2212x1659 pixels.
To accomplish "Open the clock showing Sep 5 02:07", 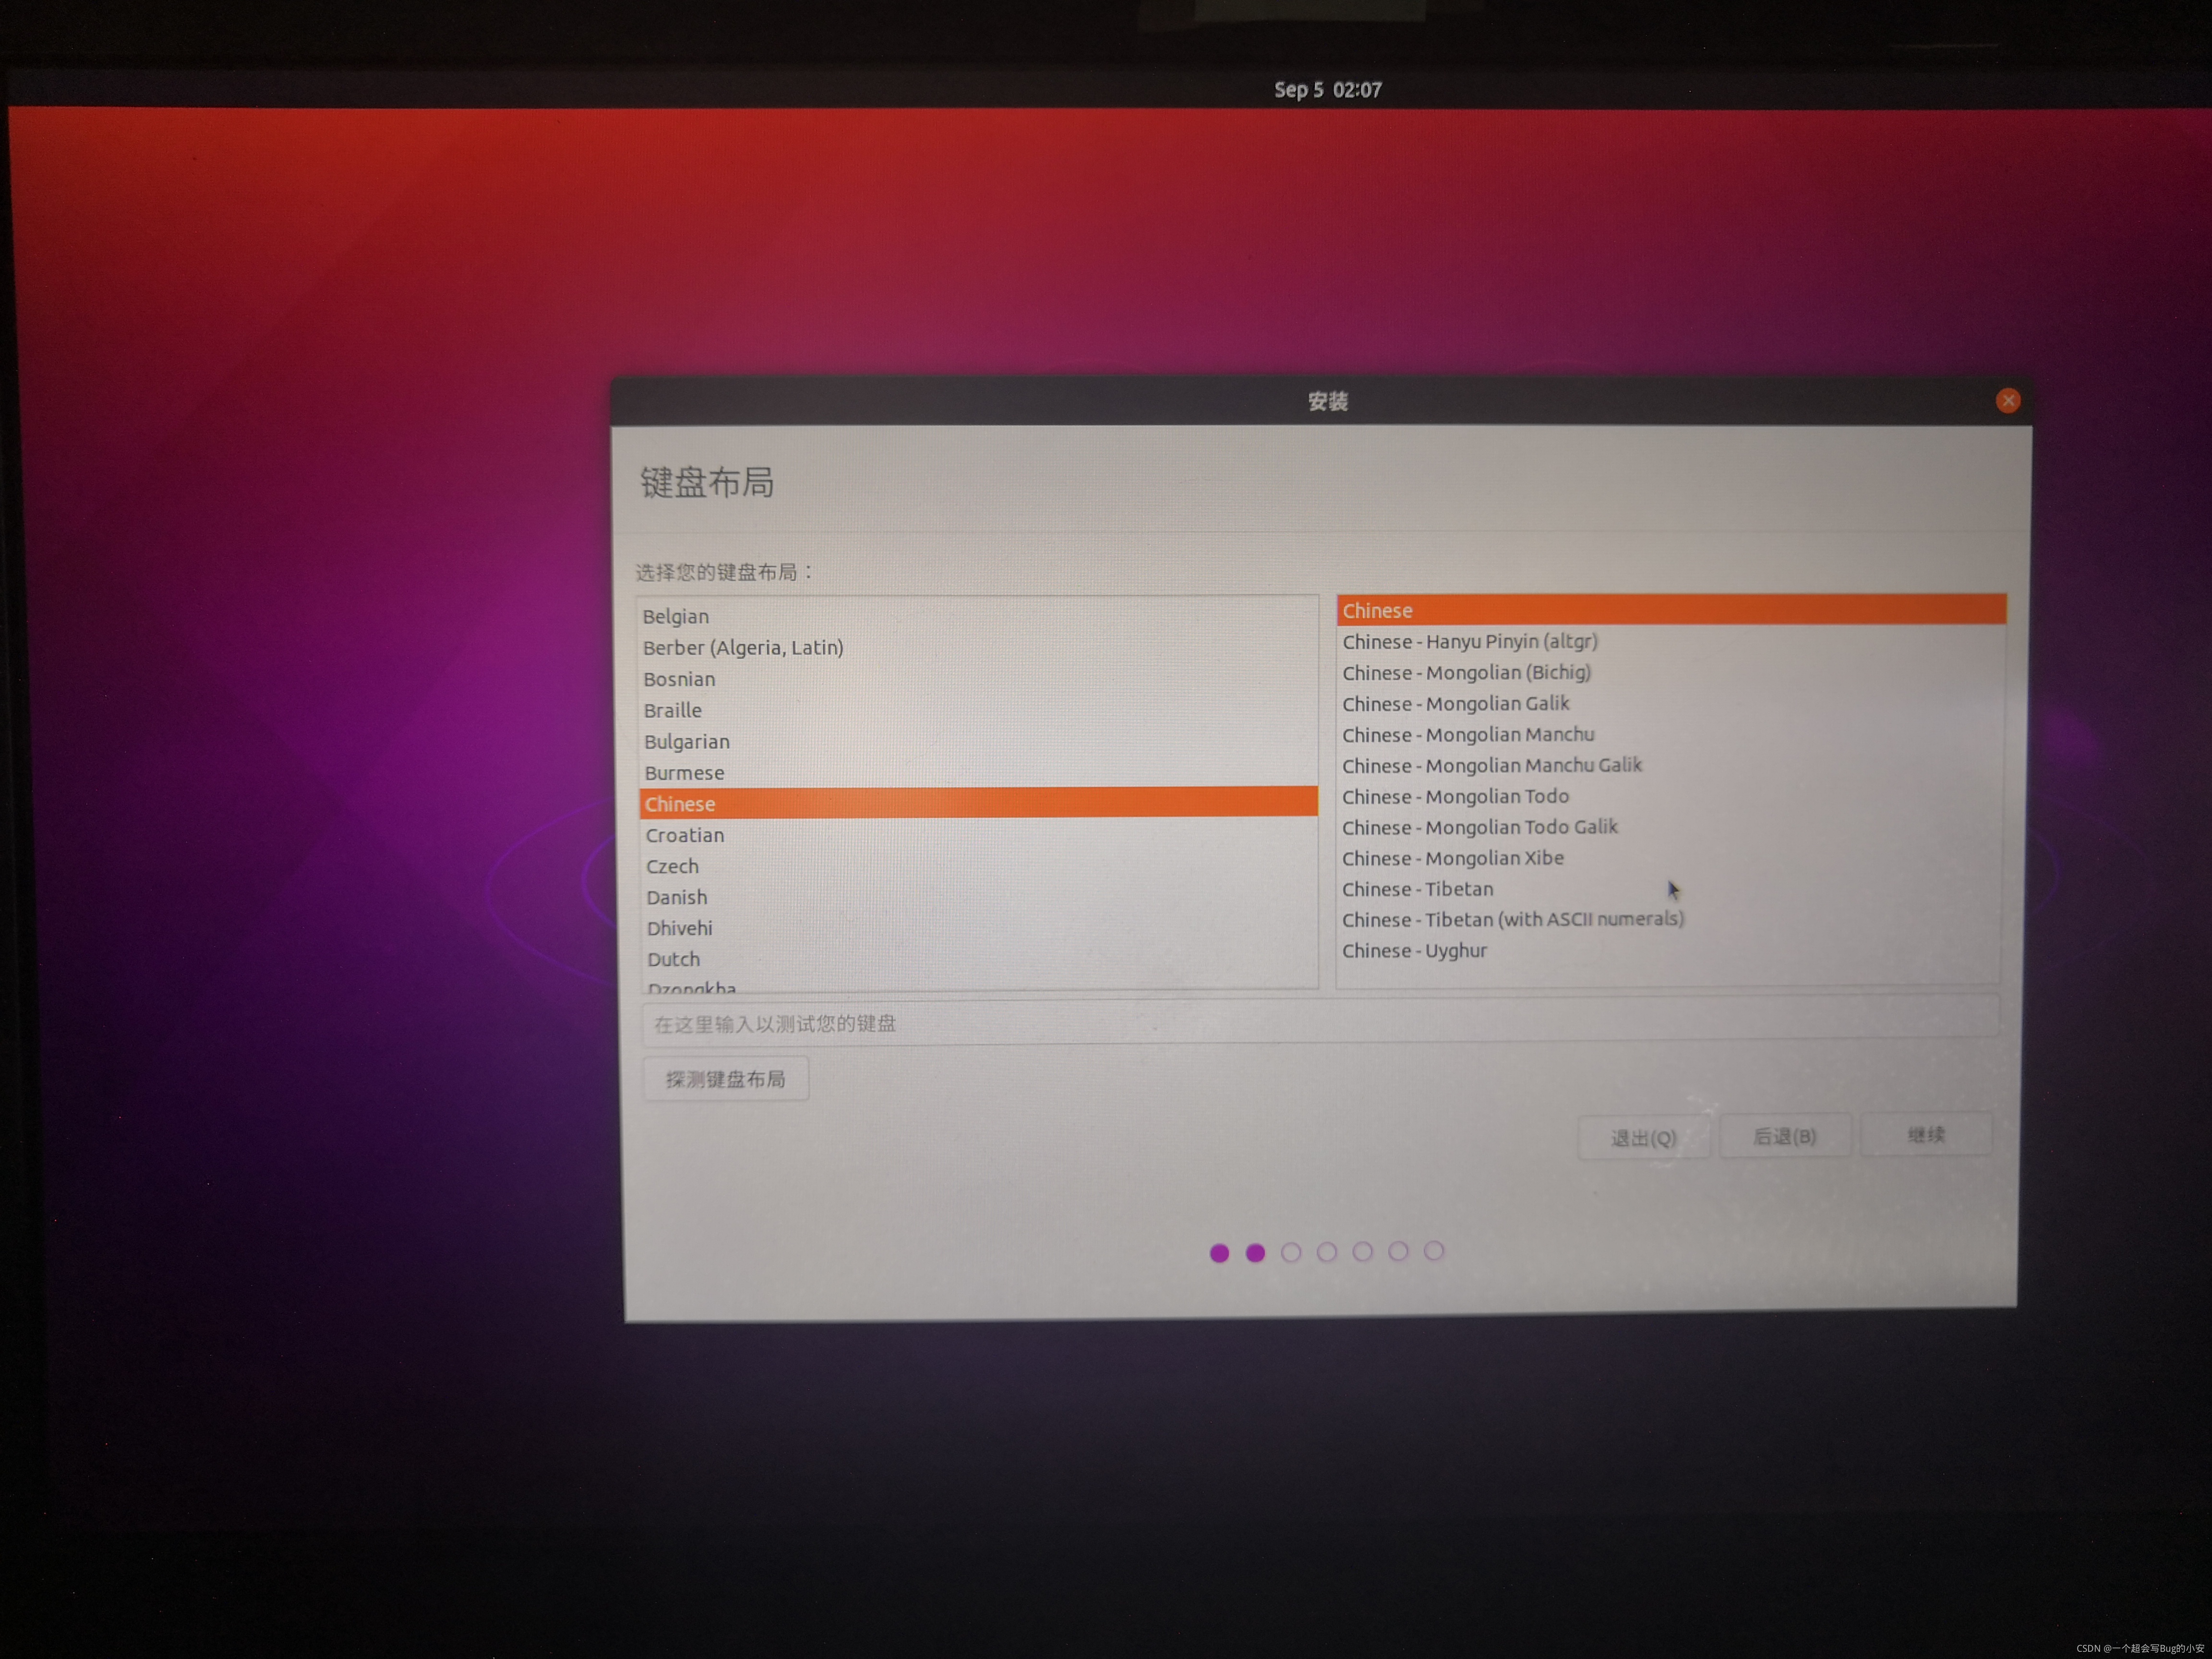I will (1327, 90).
